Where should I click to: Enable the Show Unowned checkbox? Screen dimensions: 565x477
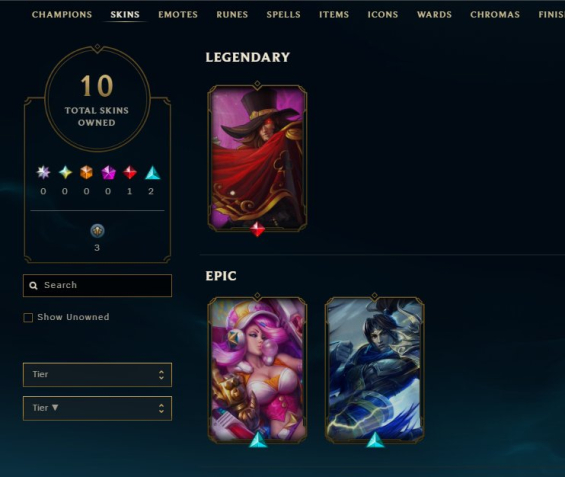[x=28, y=317]
